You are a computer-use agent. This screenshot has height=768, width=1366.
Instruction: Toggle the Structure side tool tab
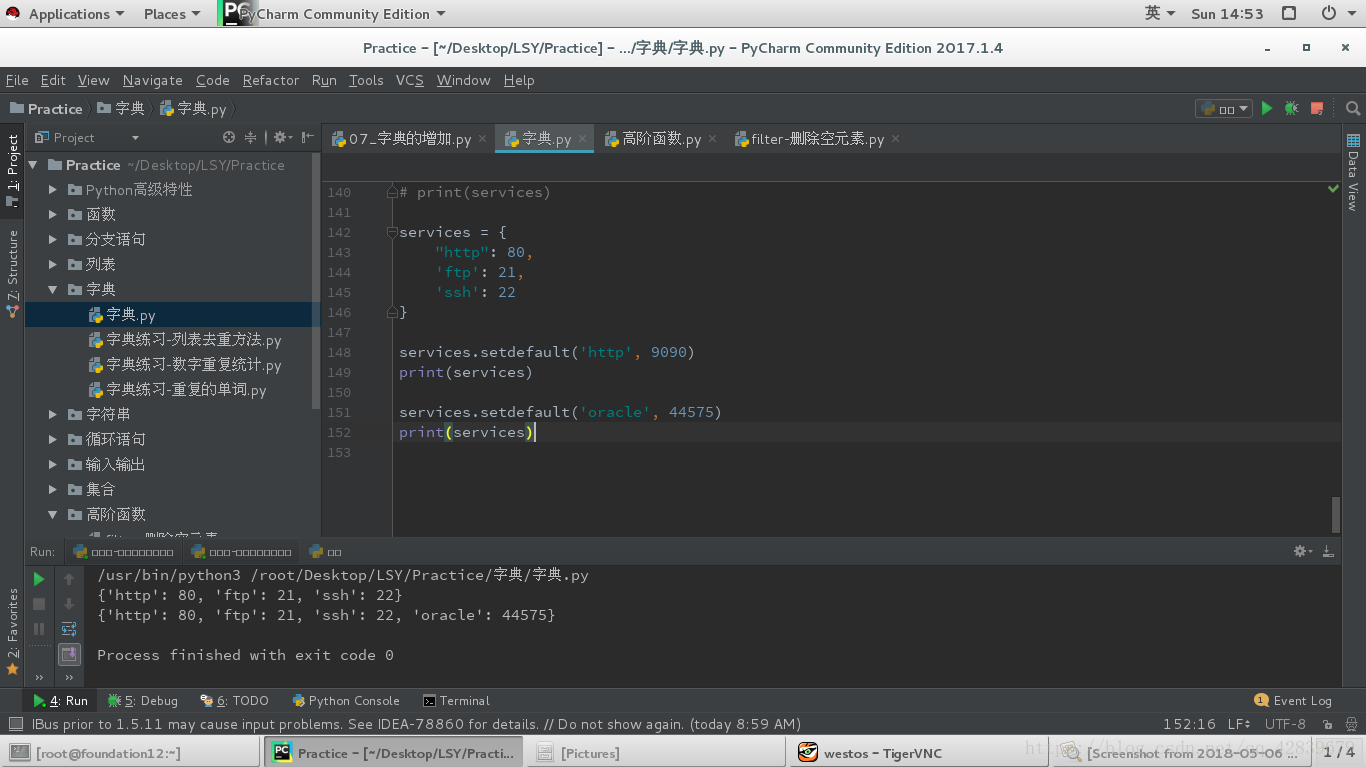[12, 273]
